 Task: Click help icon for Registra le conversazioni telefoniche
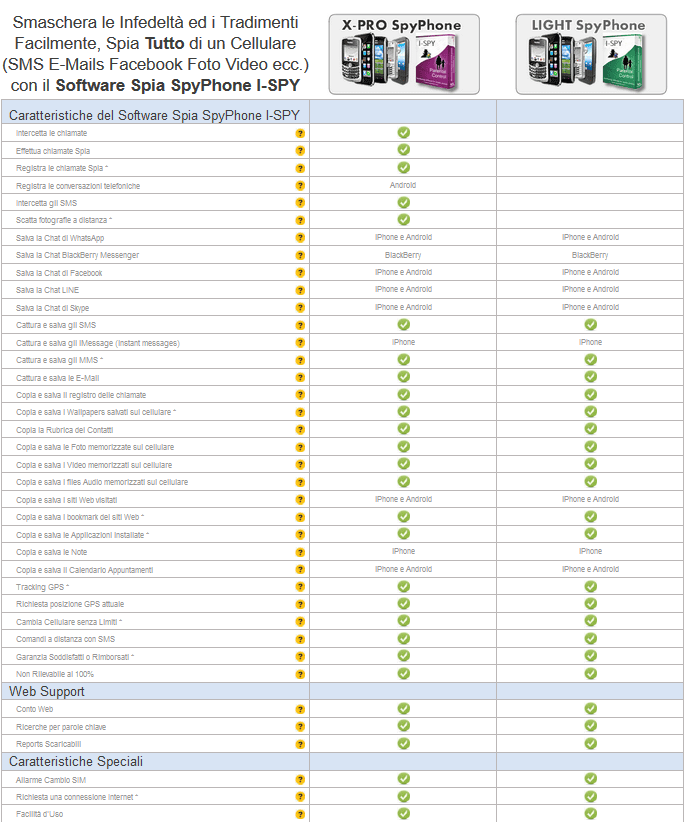tap(300, 186)
